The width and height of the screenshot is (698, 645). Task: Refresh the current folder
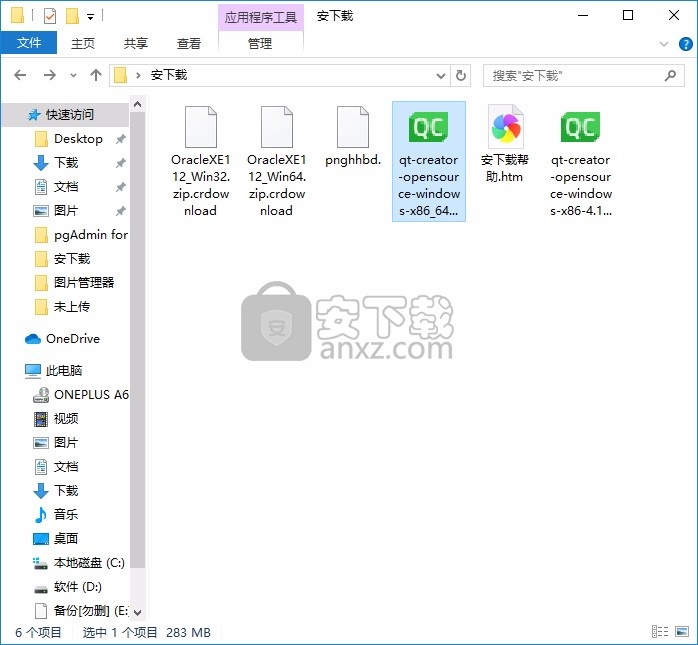pos(461,75)
